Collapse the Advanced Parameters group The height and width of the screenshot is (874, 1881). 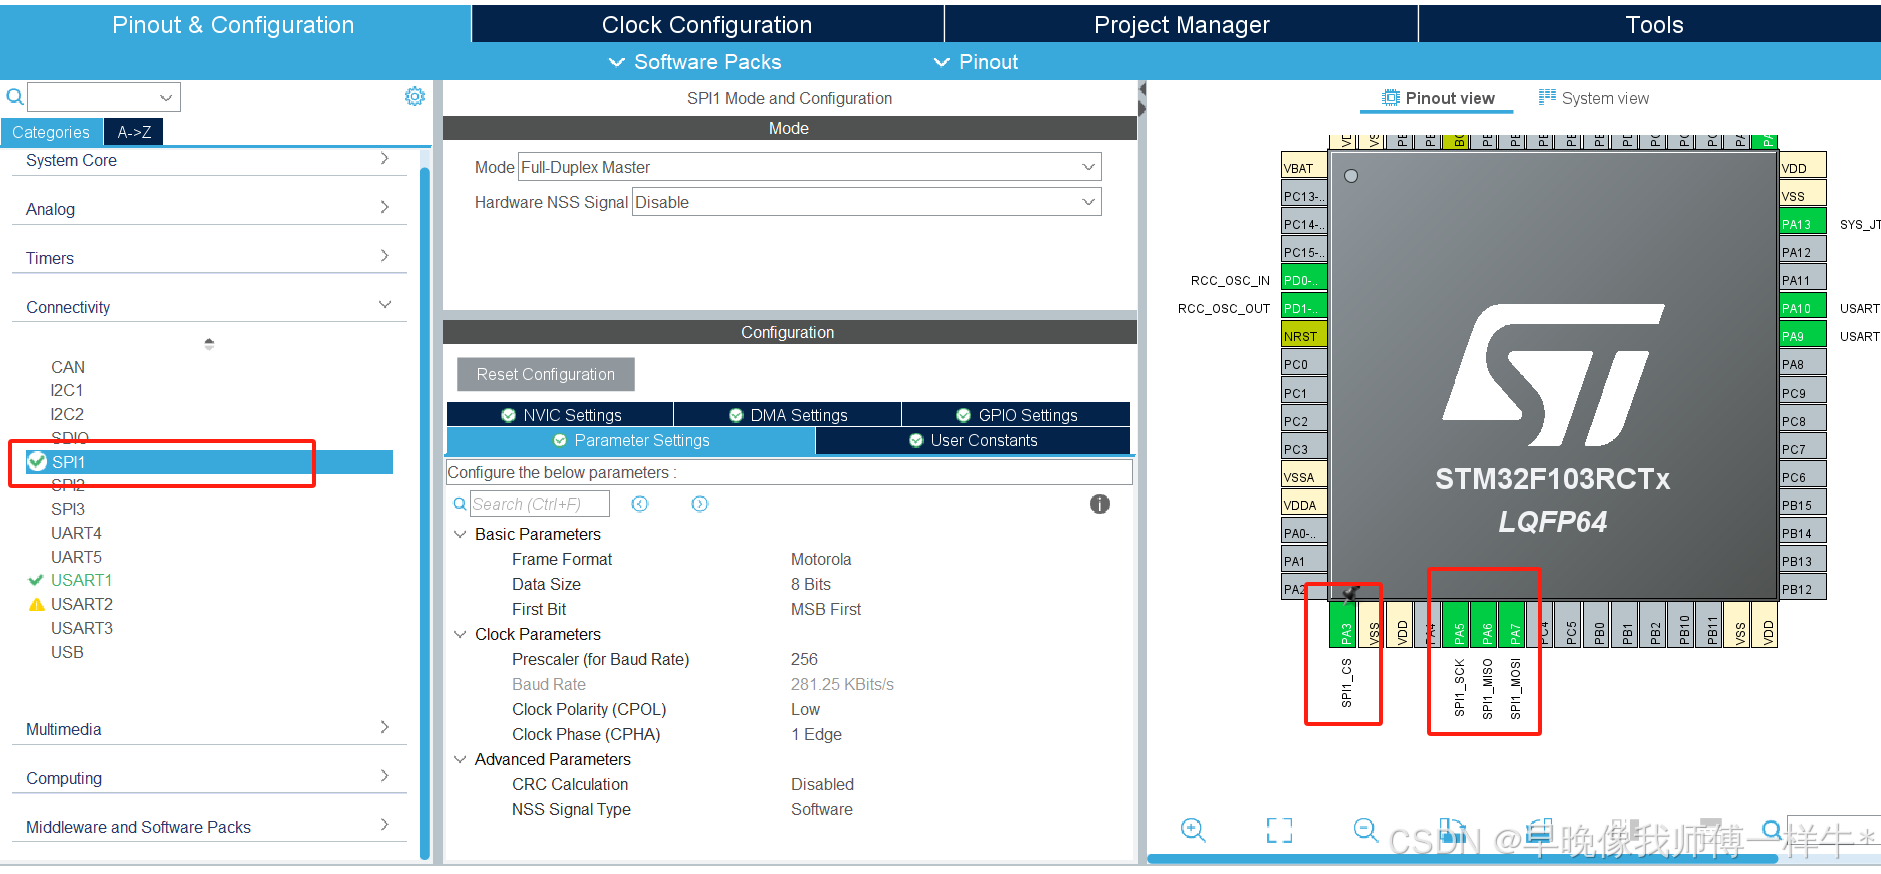pyautogui.click(x=460, y=759)
